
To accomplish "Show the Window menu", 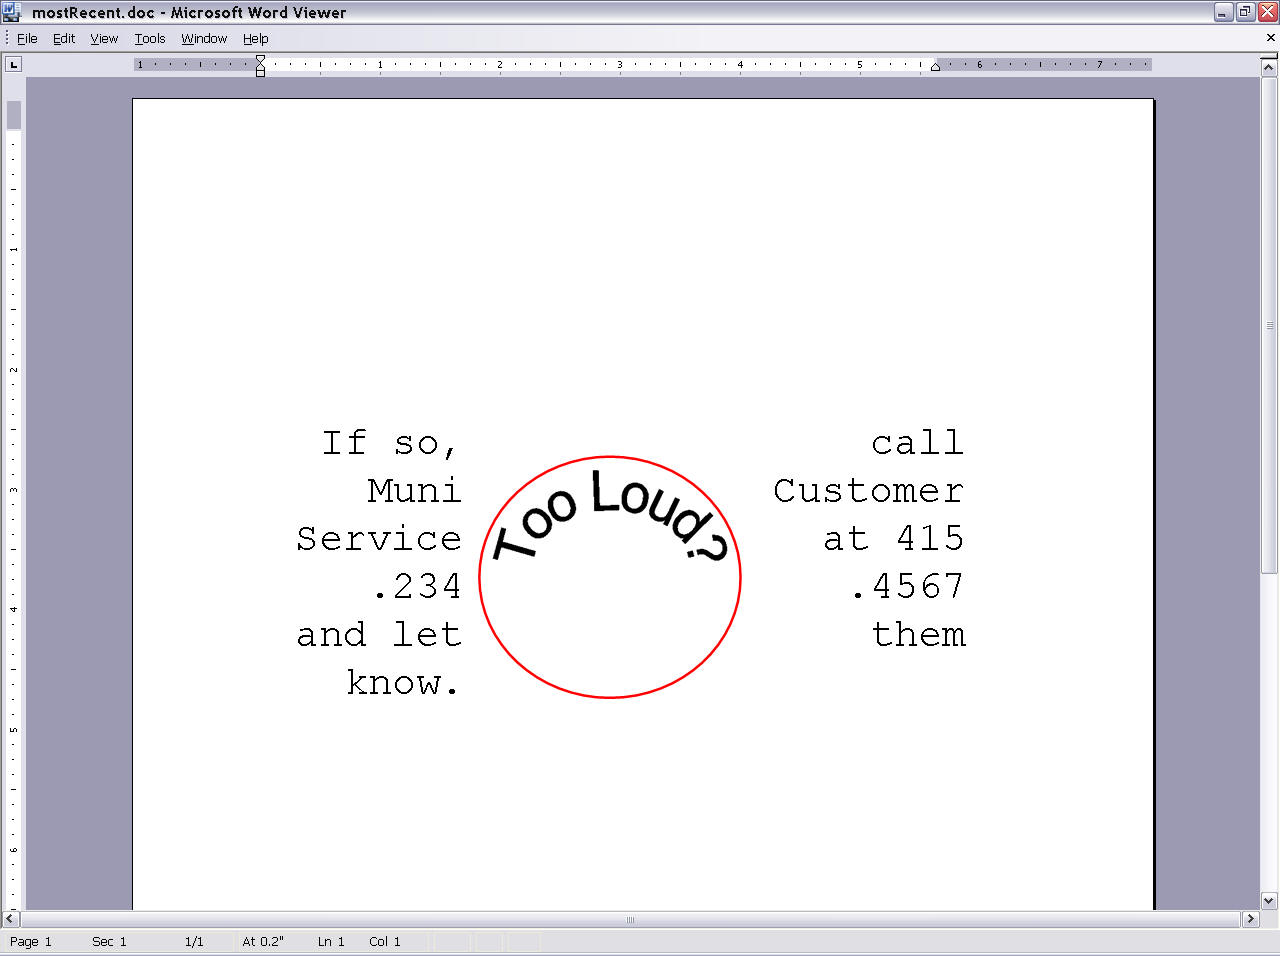I will click(x=204, y=38).
